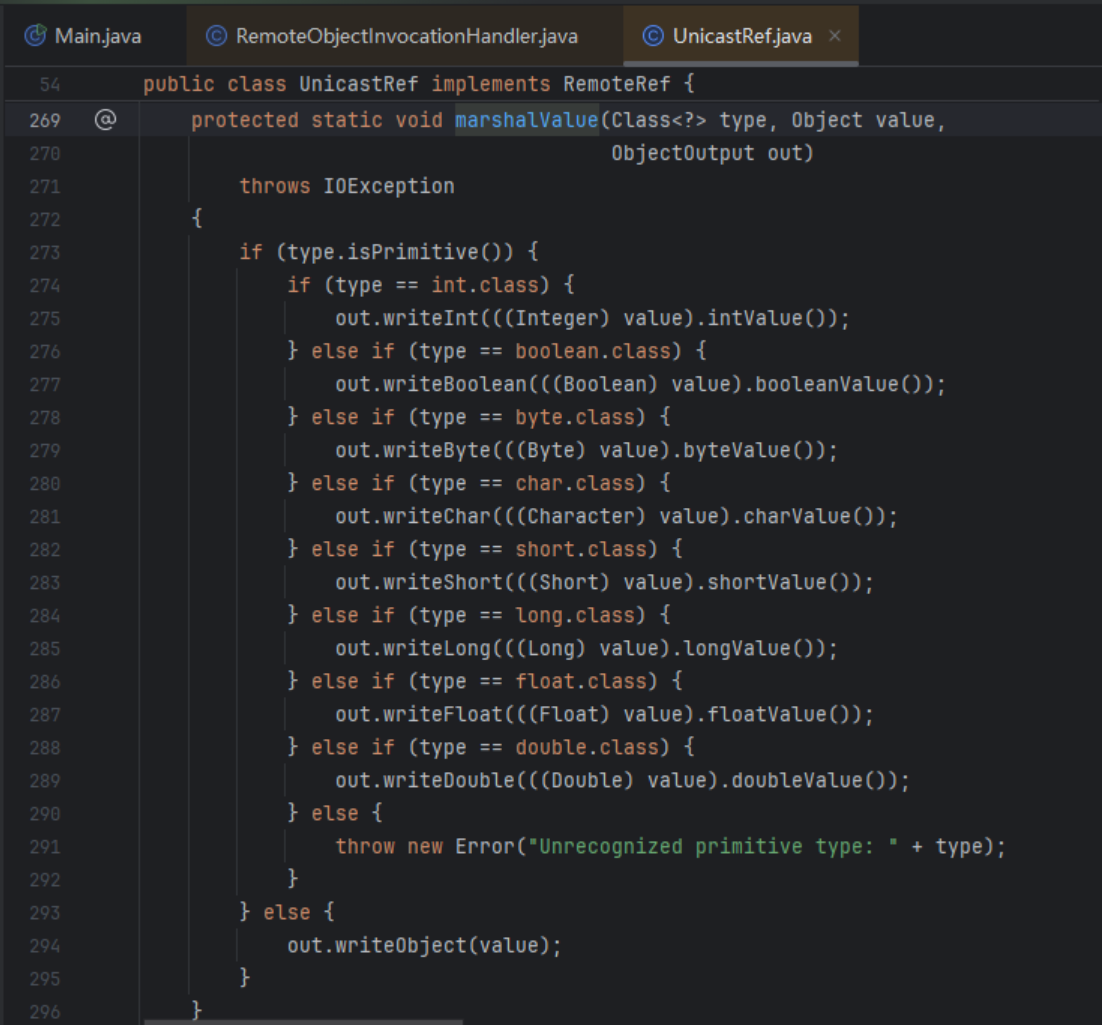Toggle breakpoint on line 275 number
The image size is (1102, 1025).
[45, 318]
